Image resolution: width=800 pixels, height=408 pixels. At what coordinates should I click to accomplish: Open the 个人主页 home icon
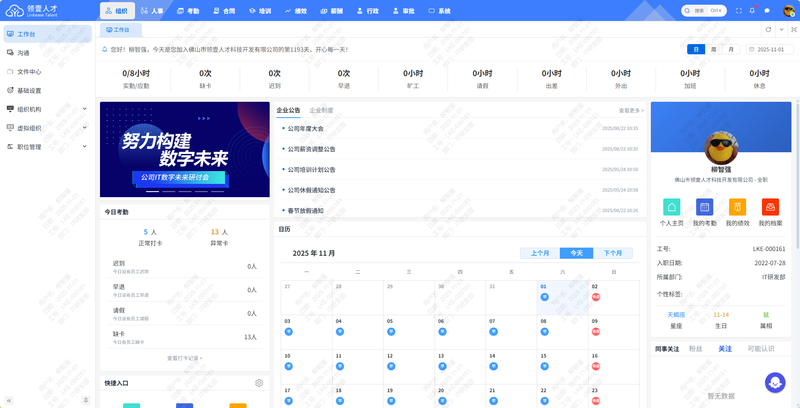673,207
